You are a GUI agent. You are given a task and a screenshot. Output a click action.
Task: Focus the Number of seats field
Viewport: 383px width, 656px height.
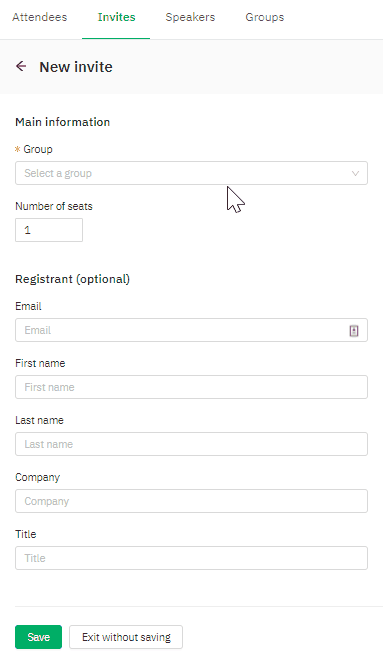(49, 230)
